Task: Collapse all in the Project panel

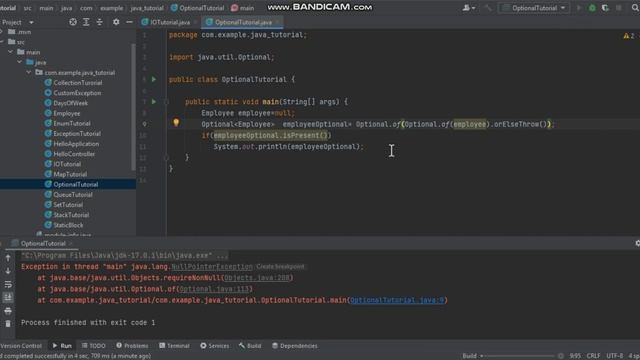Action: [100, 22]
